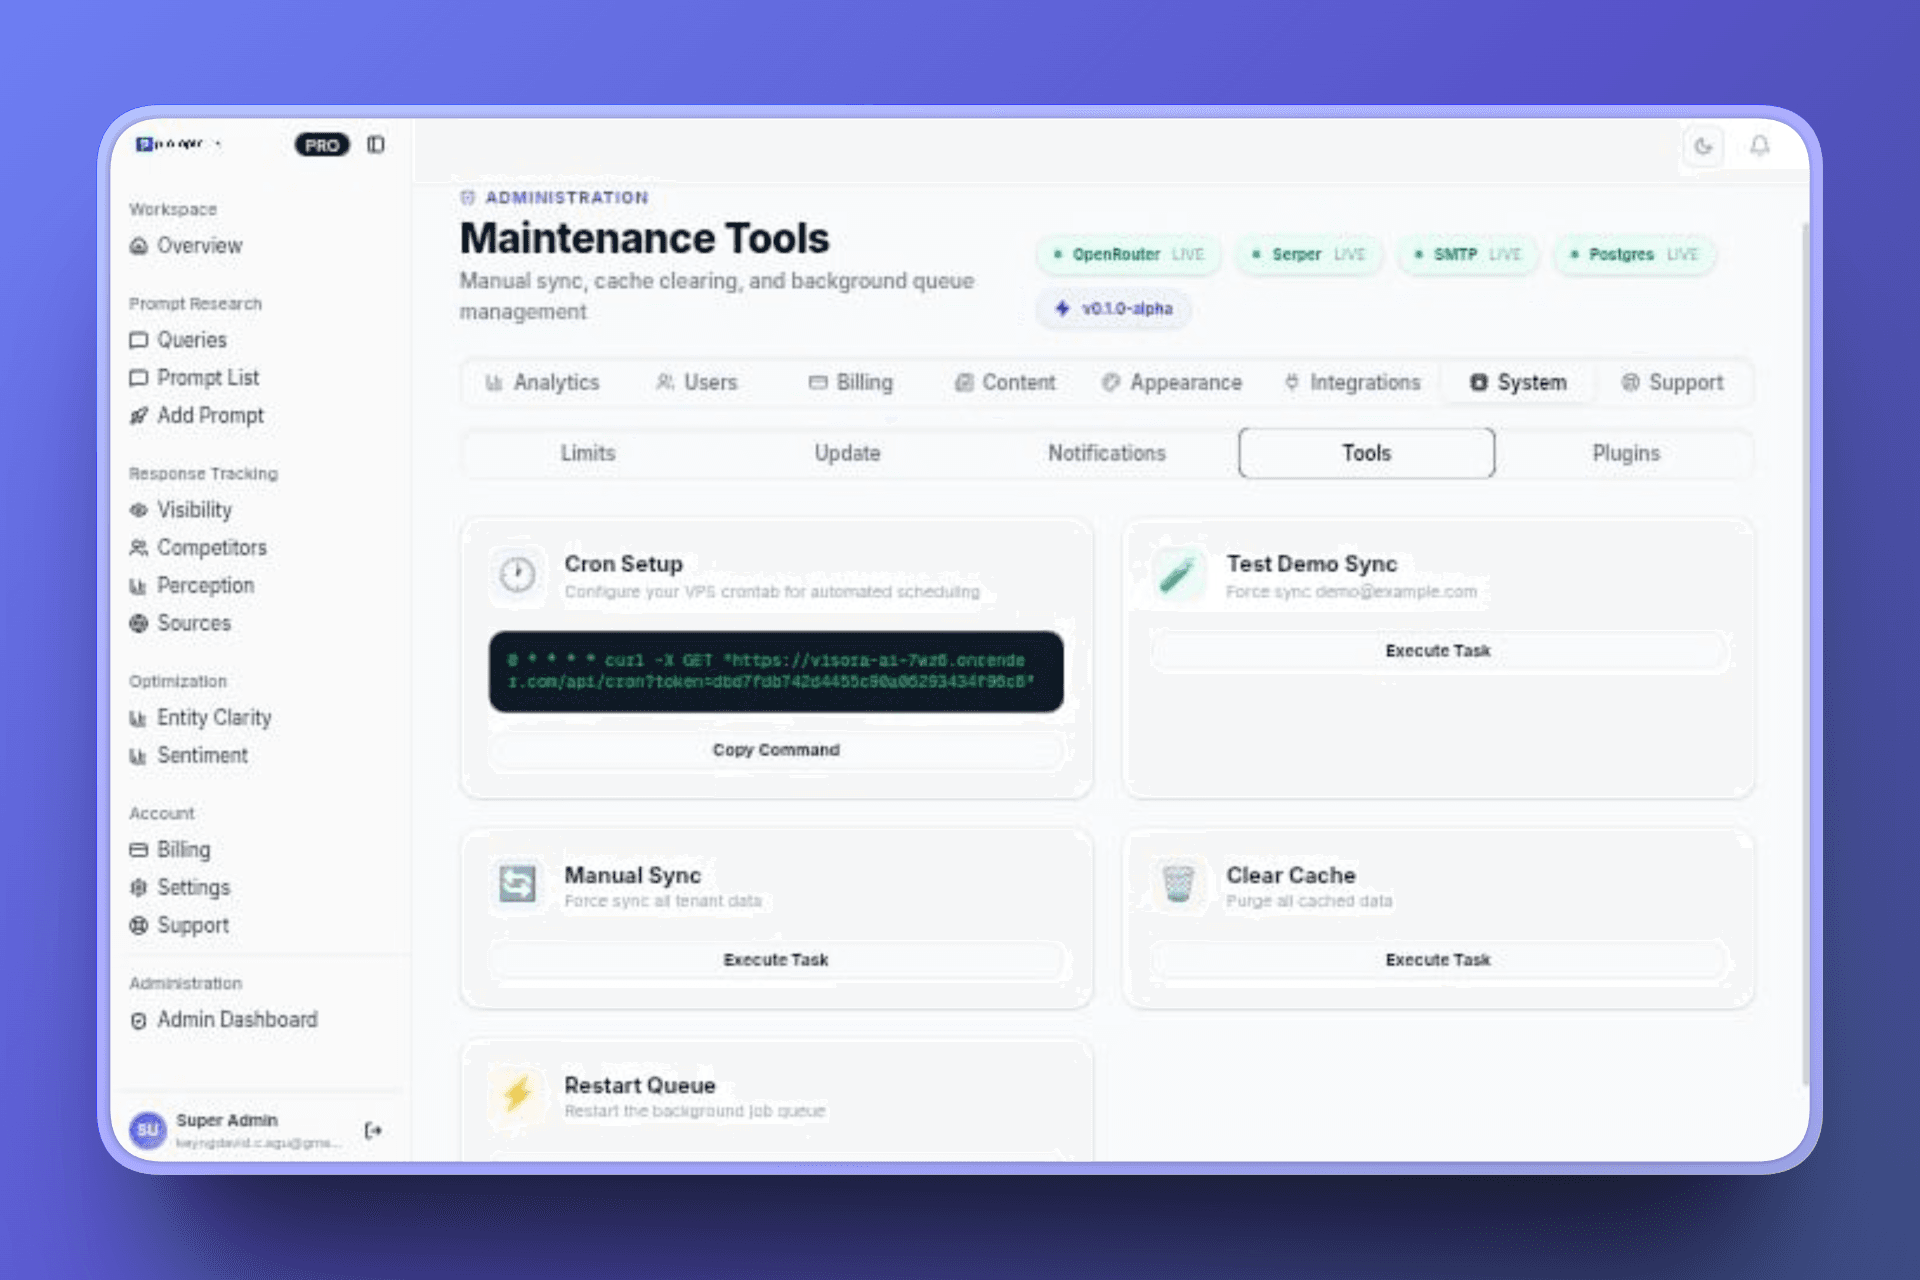Select the Billing admin tab
This screenshot has width=1920, height=1280.
(x=851, y=383)
